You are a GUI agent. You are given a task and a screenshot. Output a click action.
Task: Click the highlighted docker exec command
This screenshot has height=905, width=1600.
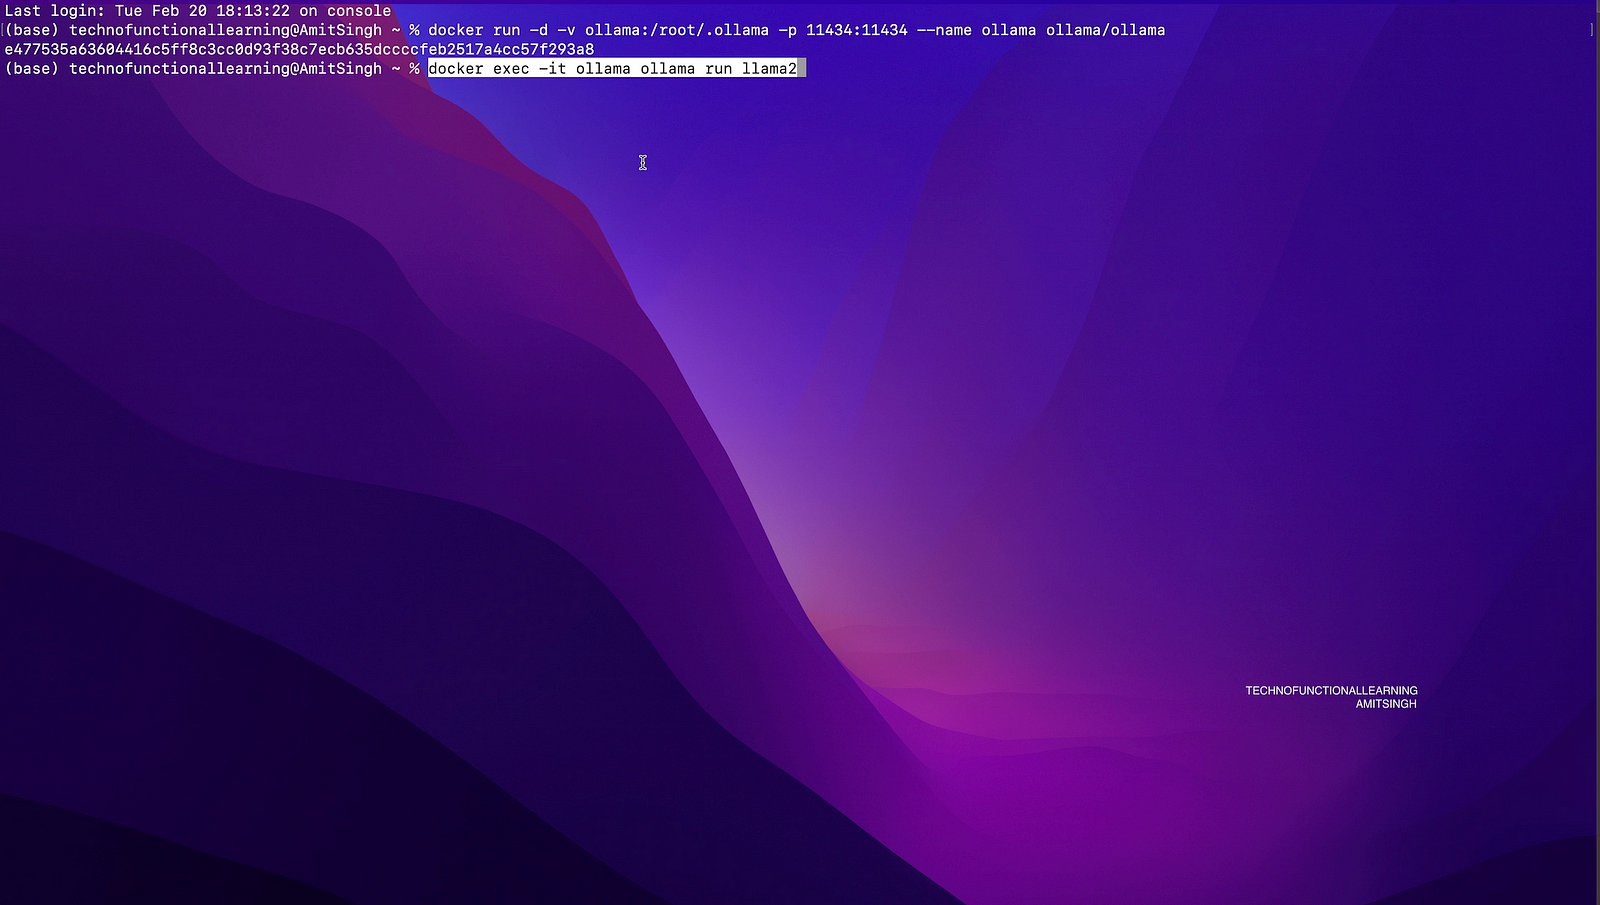coord(612,69)
